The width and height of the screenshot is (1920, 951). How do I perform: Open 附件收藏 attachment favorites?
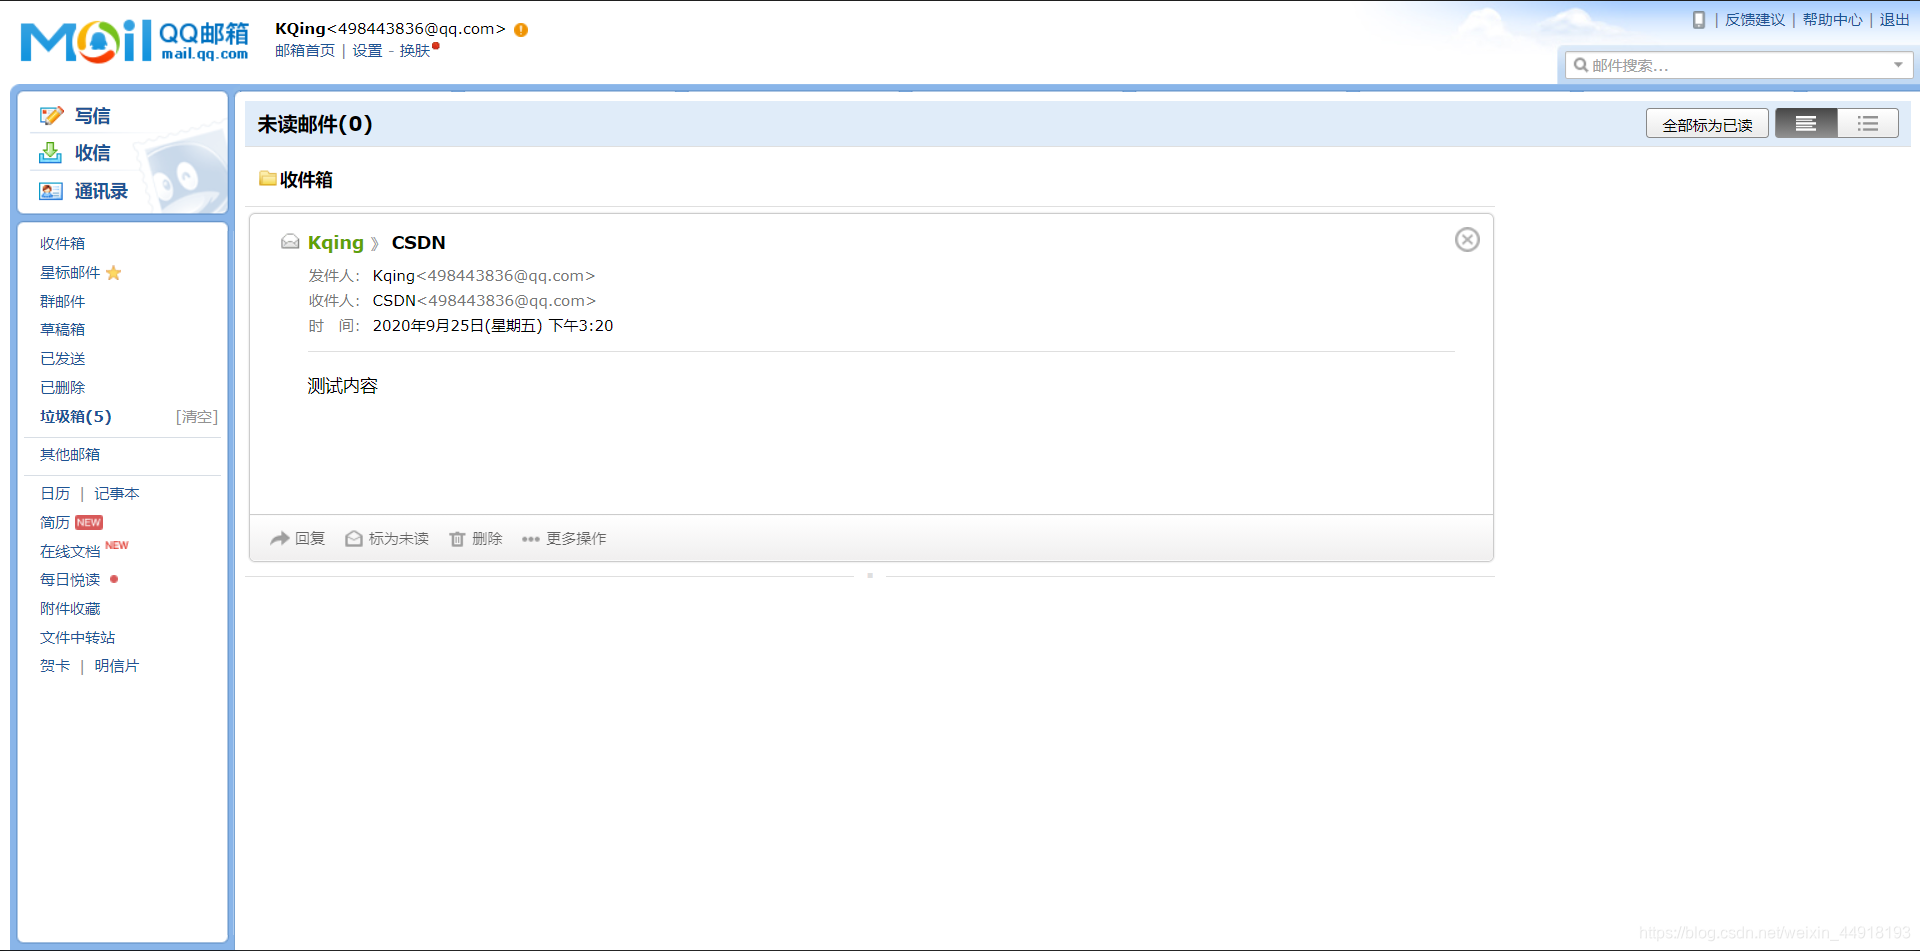(70, 609)
